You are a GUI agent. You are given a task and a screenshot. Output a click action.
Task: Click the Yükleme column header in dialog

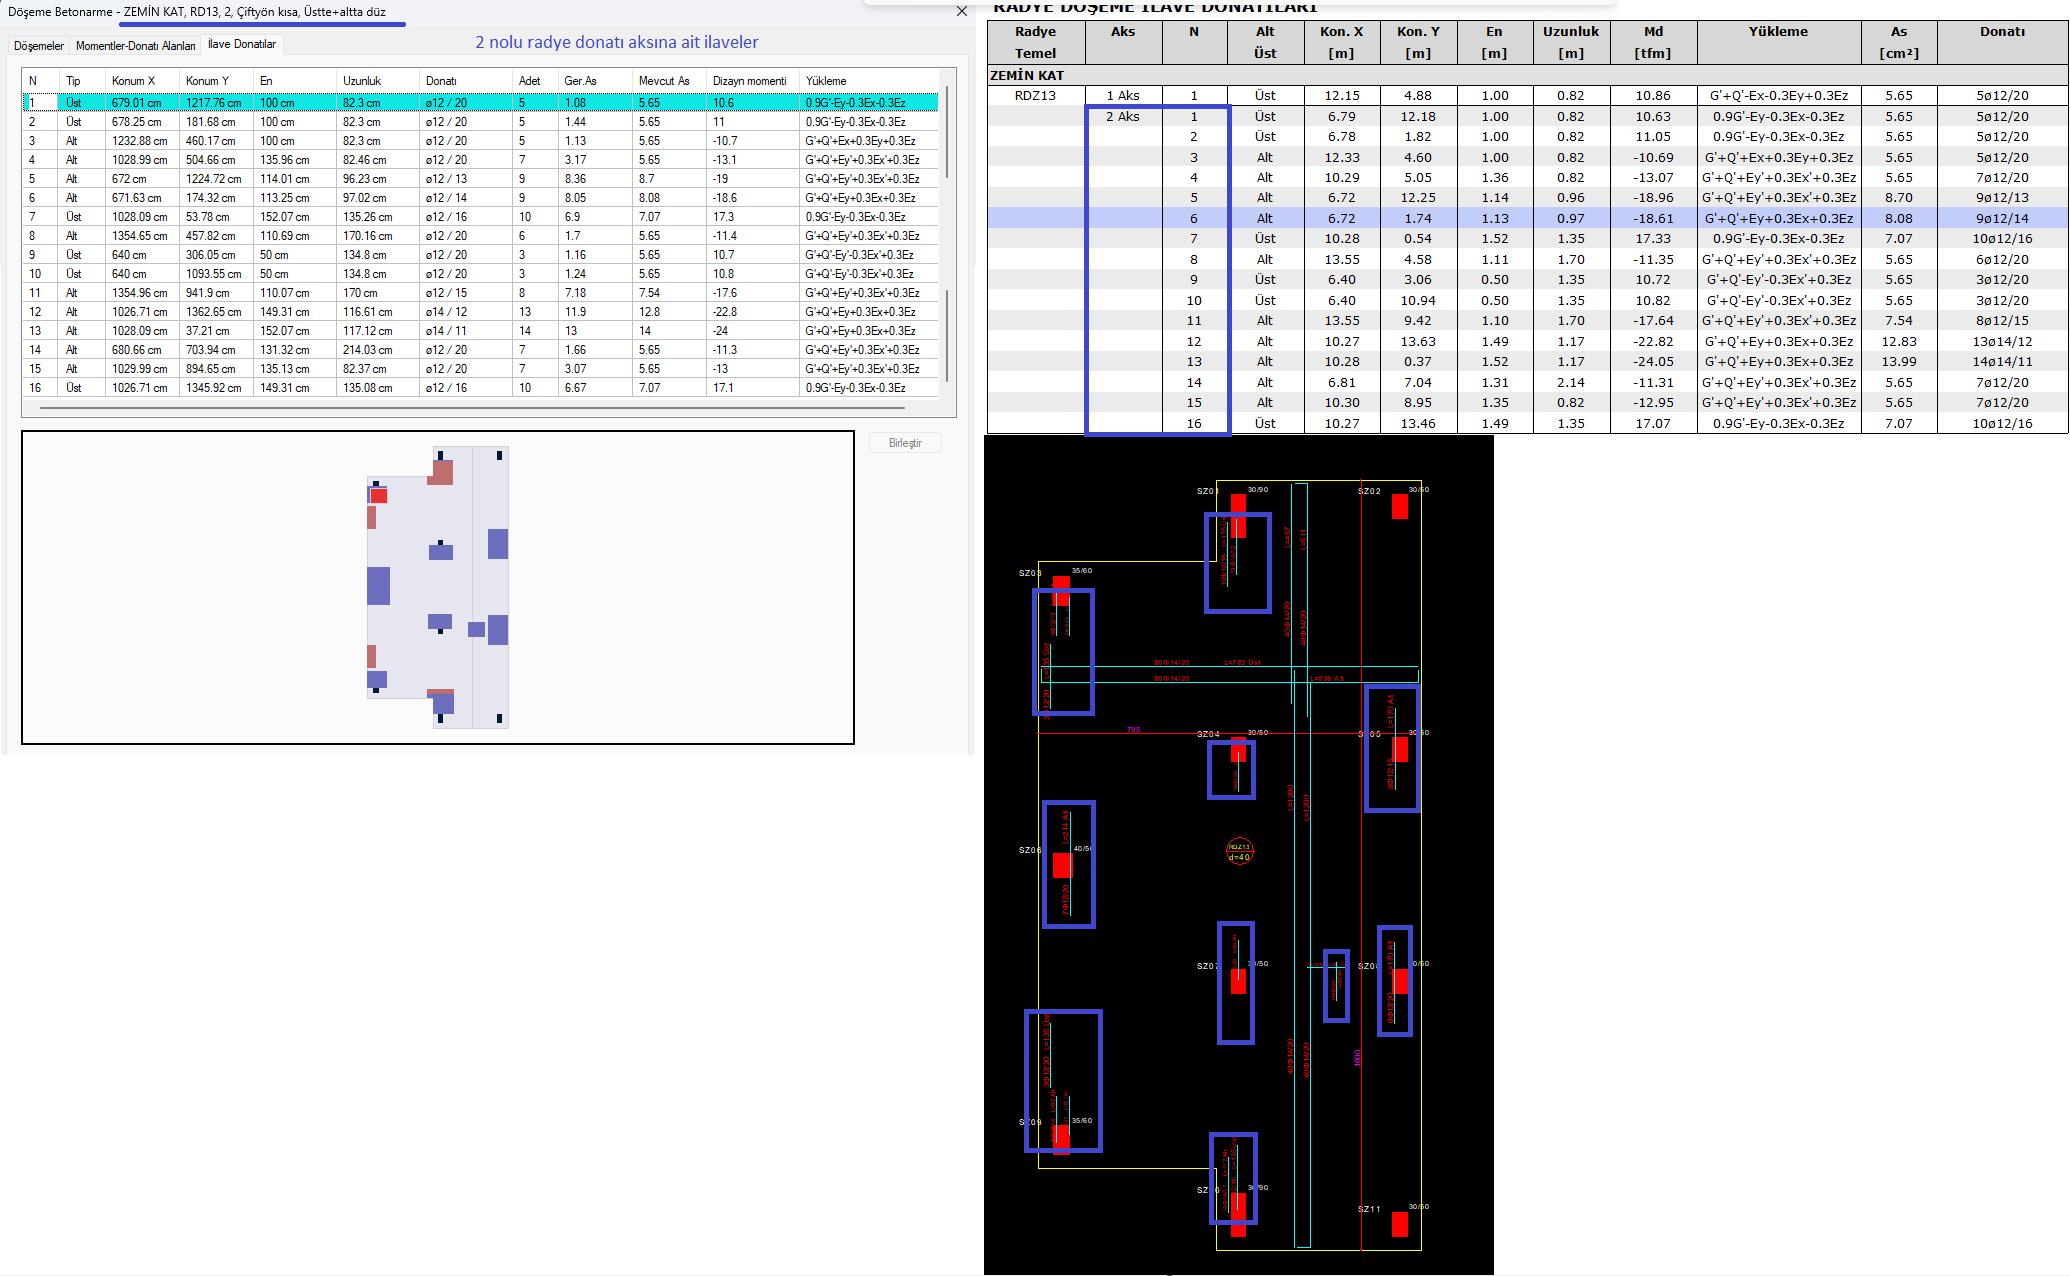tap(868, 81)
